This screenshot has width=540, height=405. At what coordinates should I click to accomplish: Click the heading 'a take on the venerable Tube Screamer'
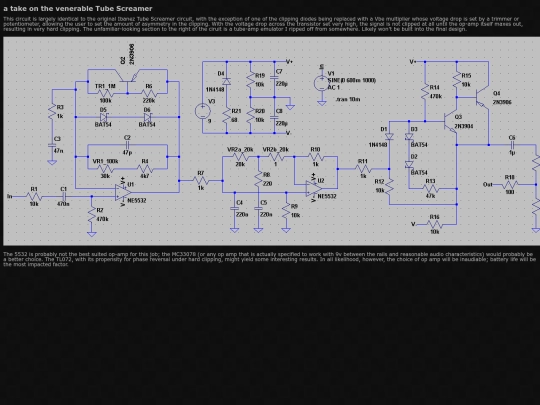click(x=78, y=8)
